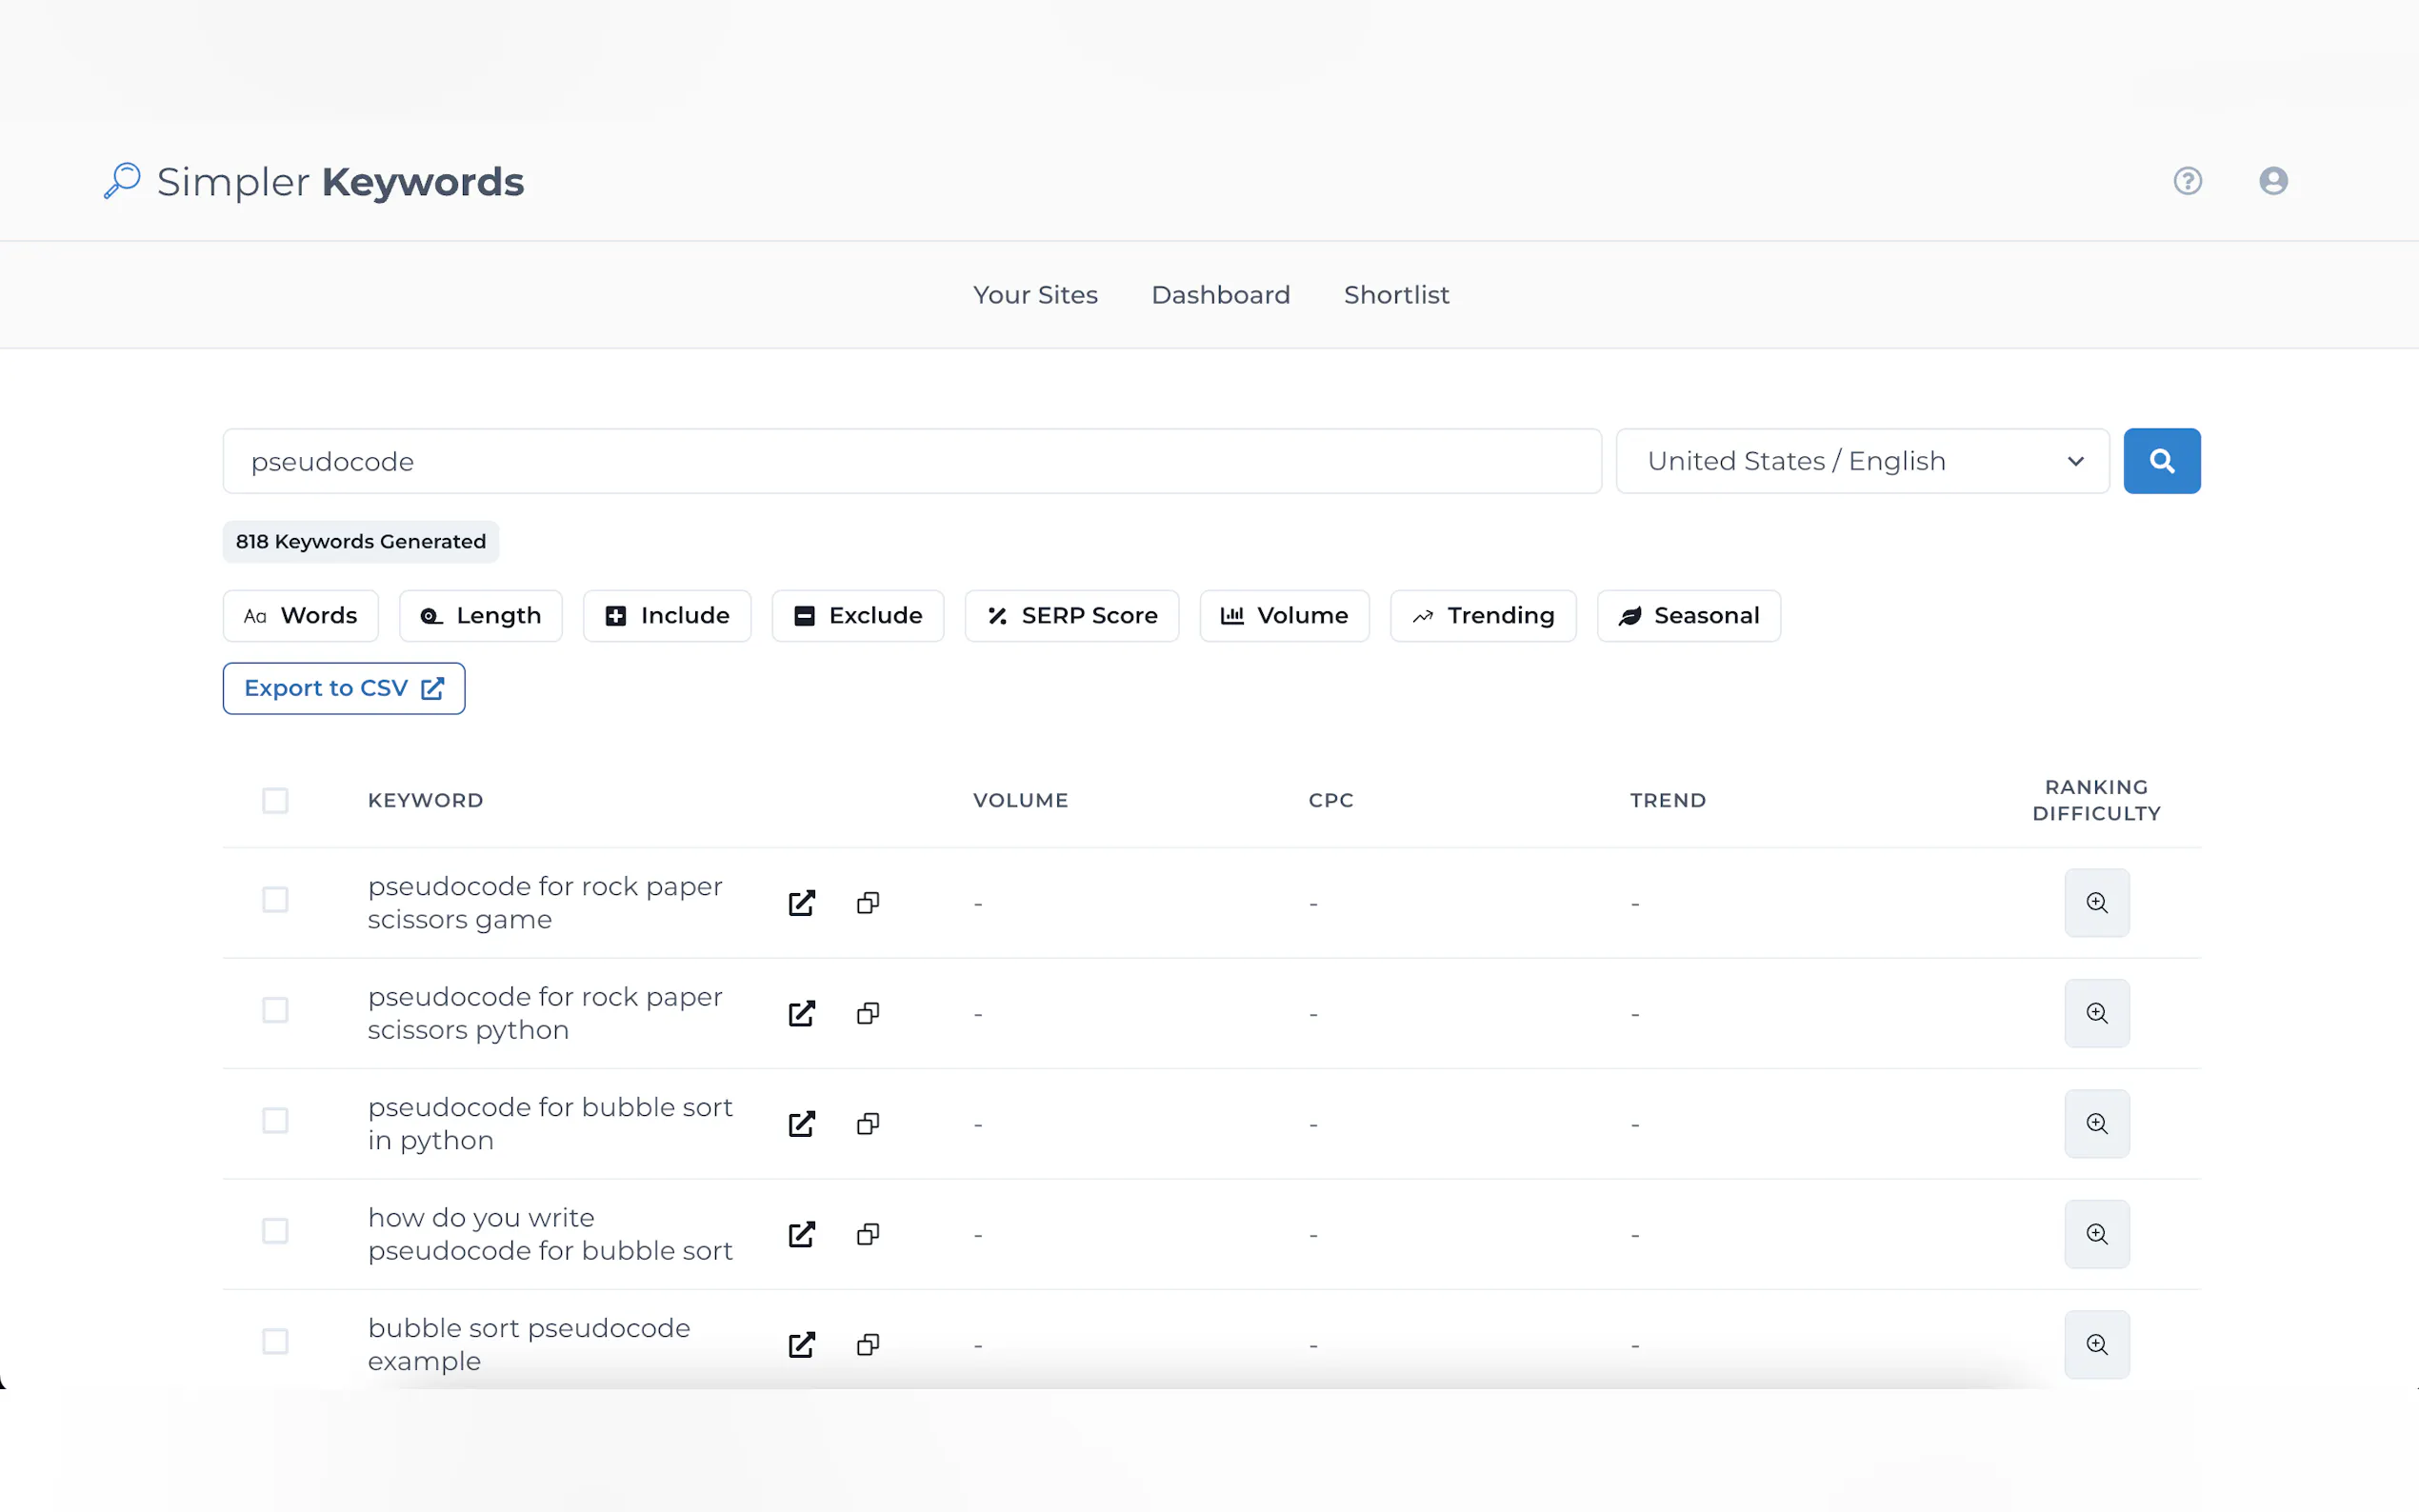
Task: Open the user account profile icon
Action: [x=2273, y=181]
